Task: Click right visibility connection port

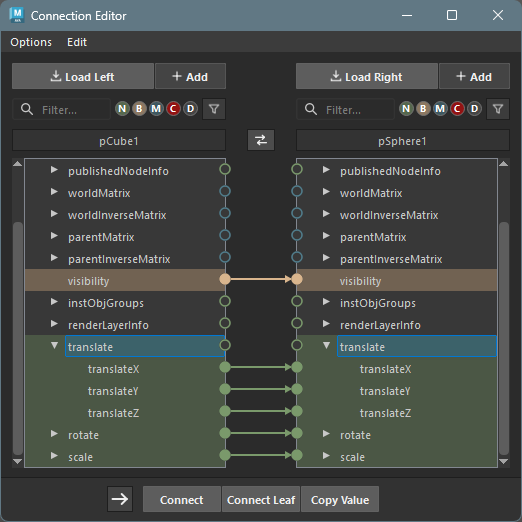Action: pos(297,279)
